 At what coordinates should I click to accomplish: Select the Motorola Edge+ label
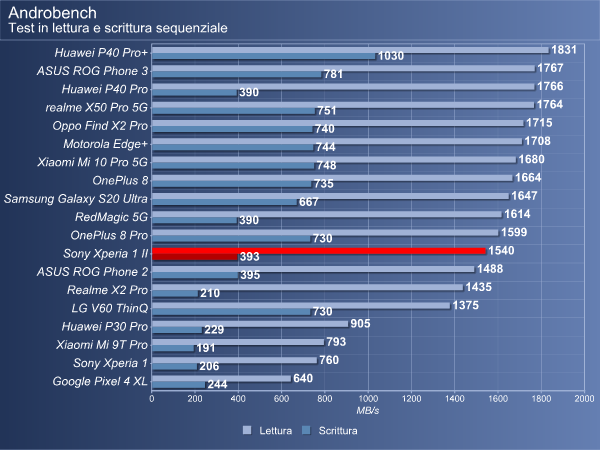(105, 144)
